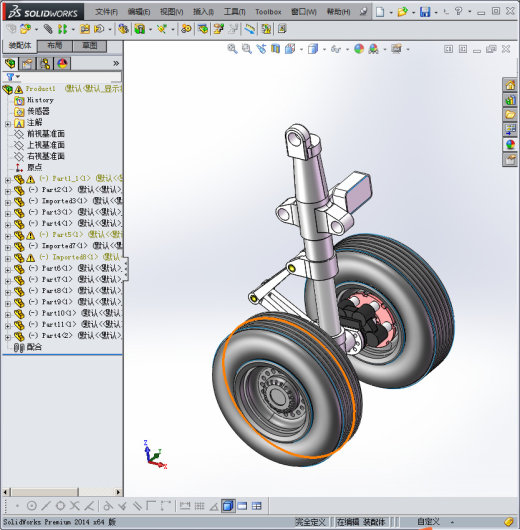520x530 pixels.
Task: Click the 配合 mates folder
Action: click(34, 347)
